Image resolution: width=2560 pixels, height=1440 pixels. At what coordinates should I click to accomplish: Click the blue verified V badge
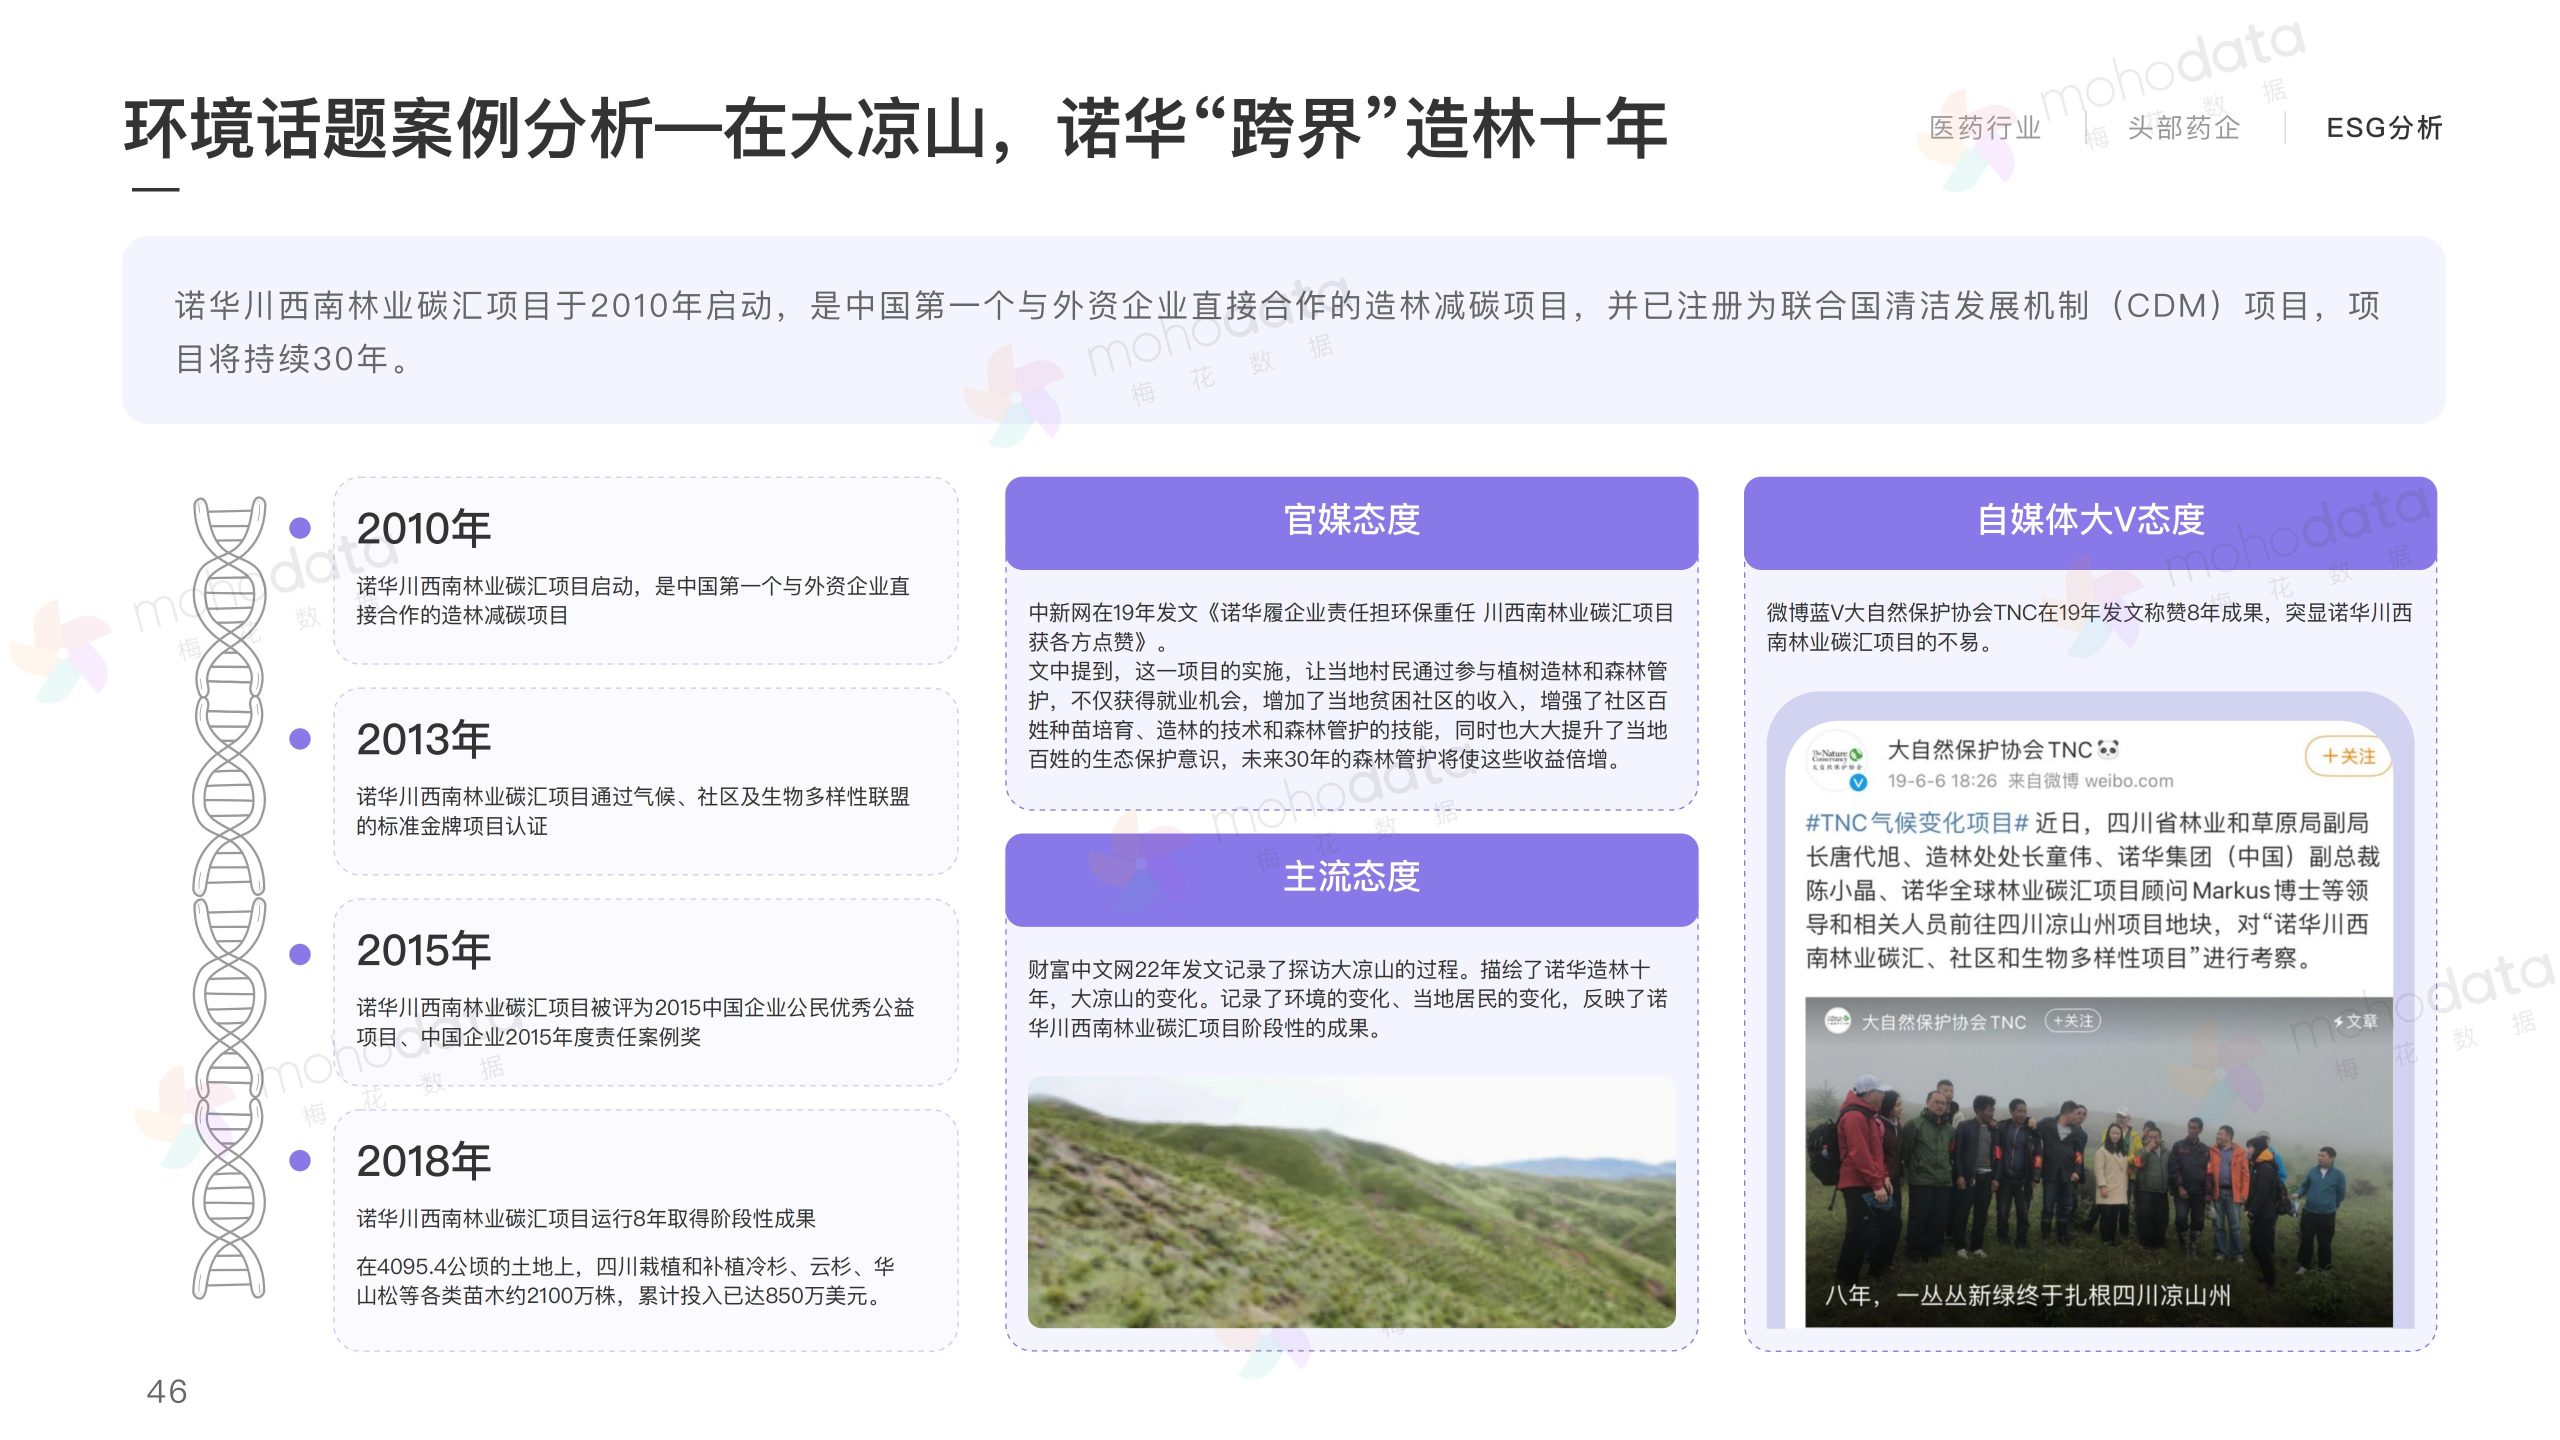1858,782
